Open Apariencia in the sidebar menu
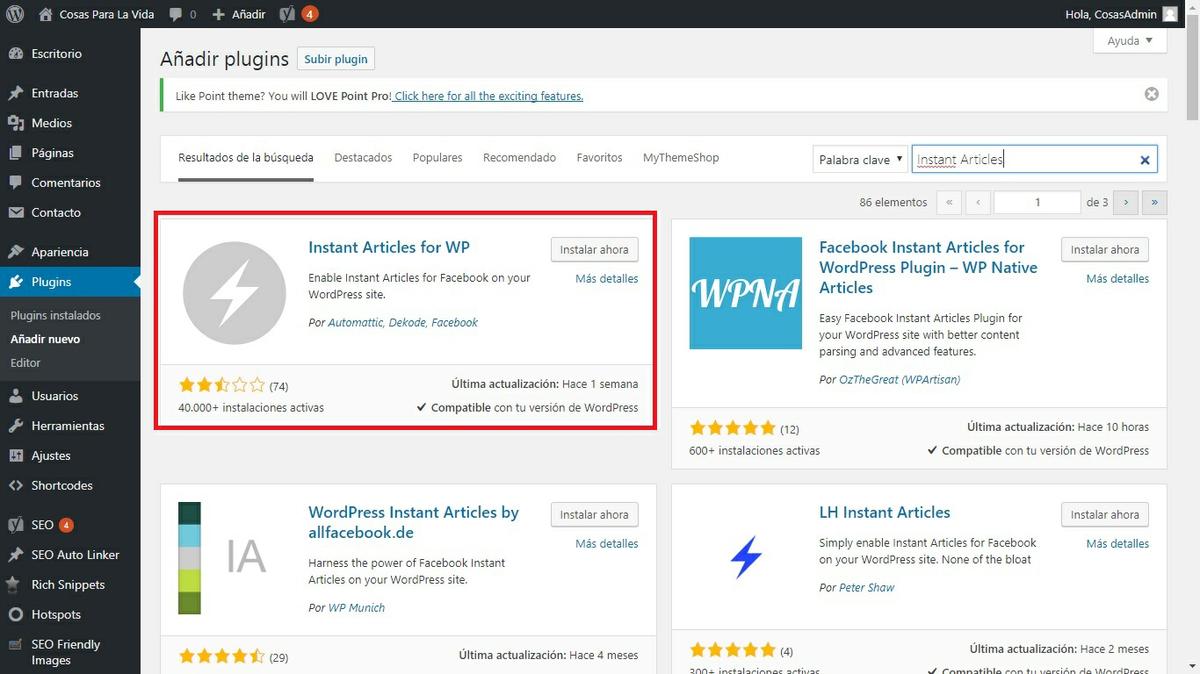 point(60,252)
